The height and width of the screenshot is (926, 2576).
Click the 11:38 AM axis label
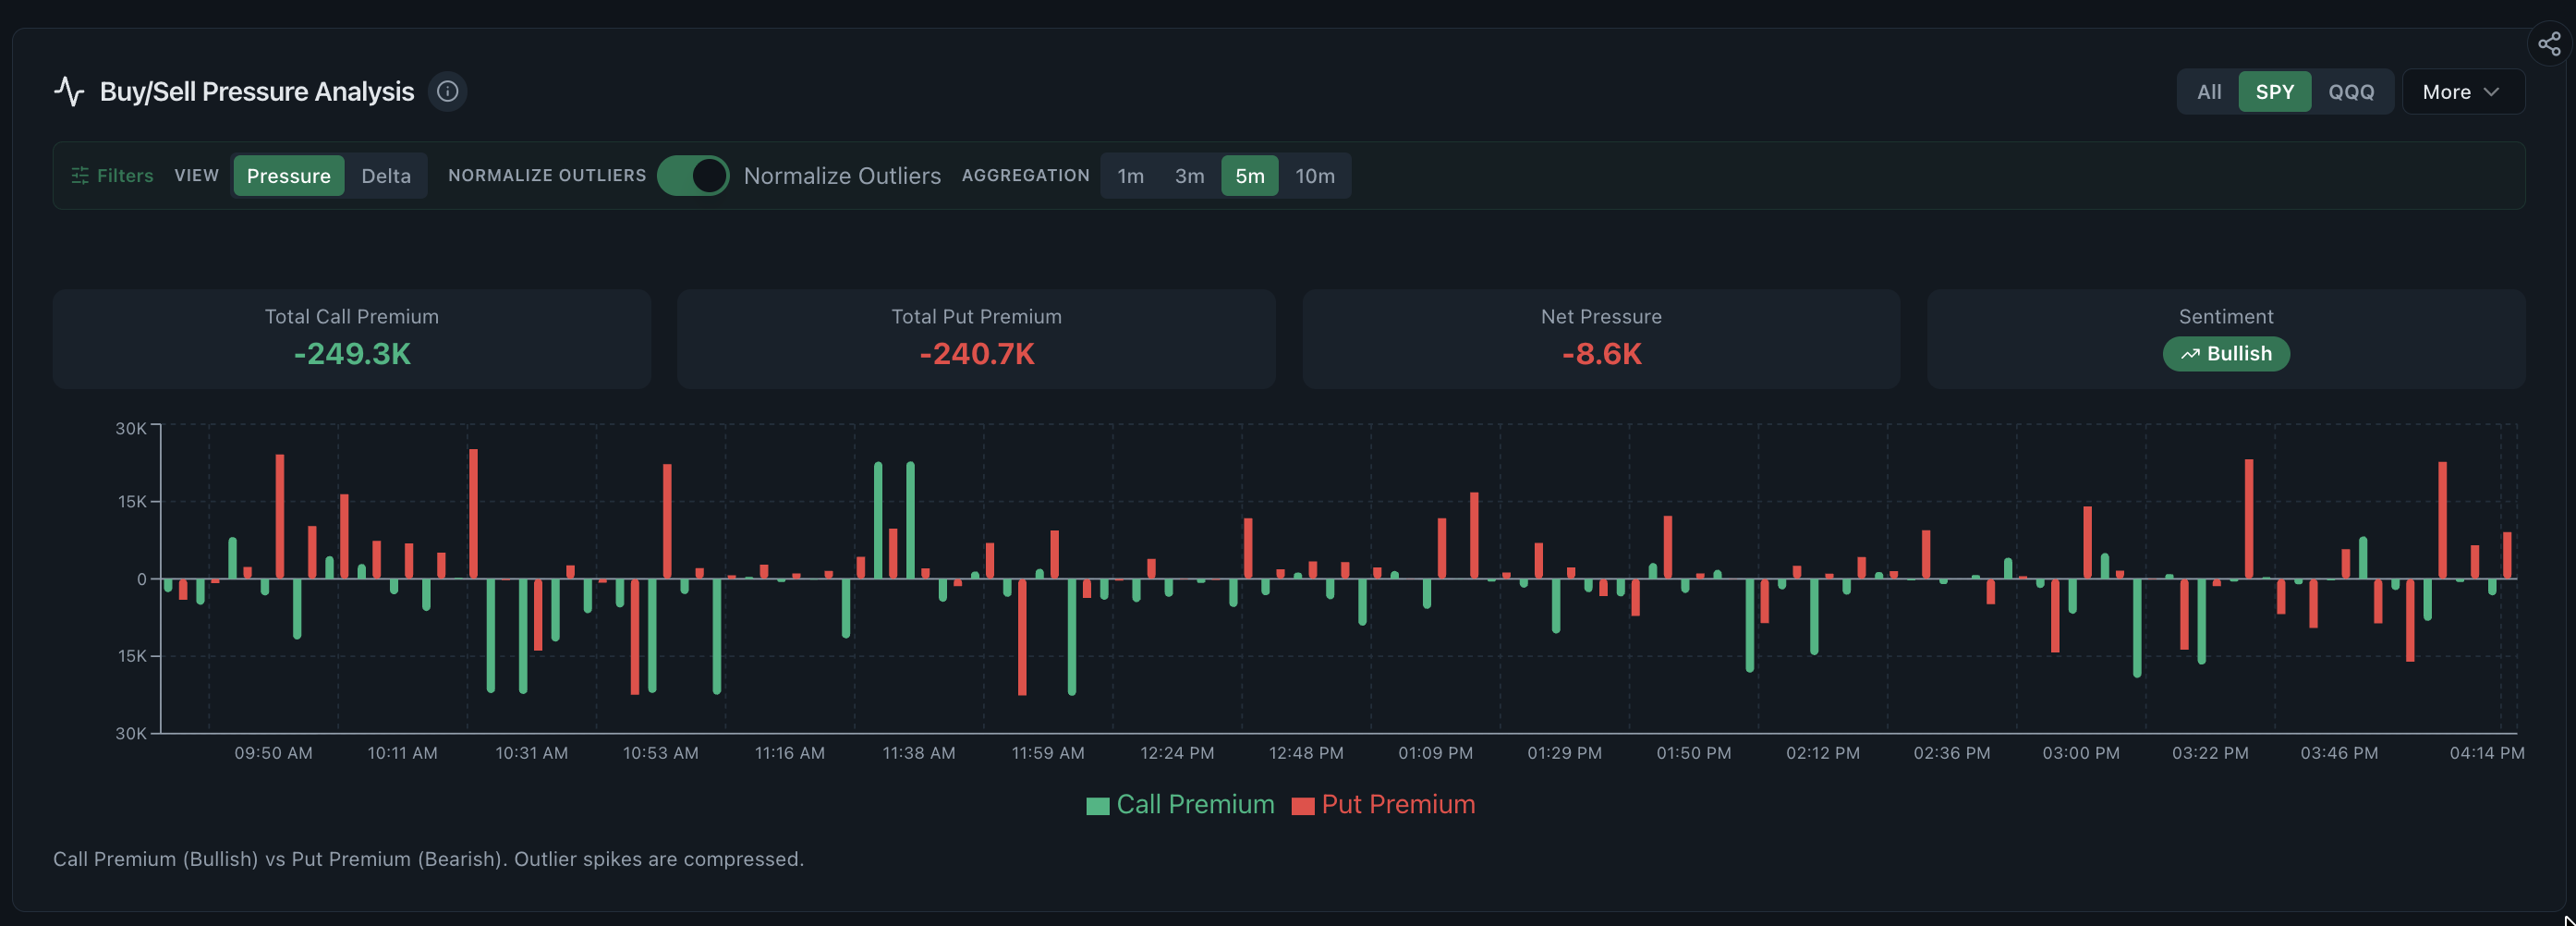click(x=918, y=752)
